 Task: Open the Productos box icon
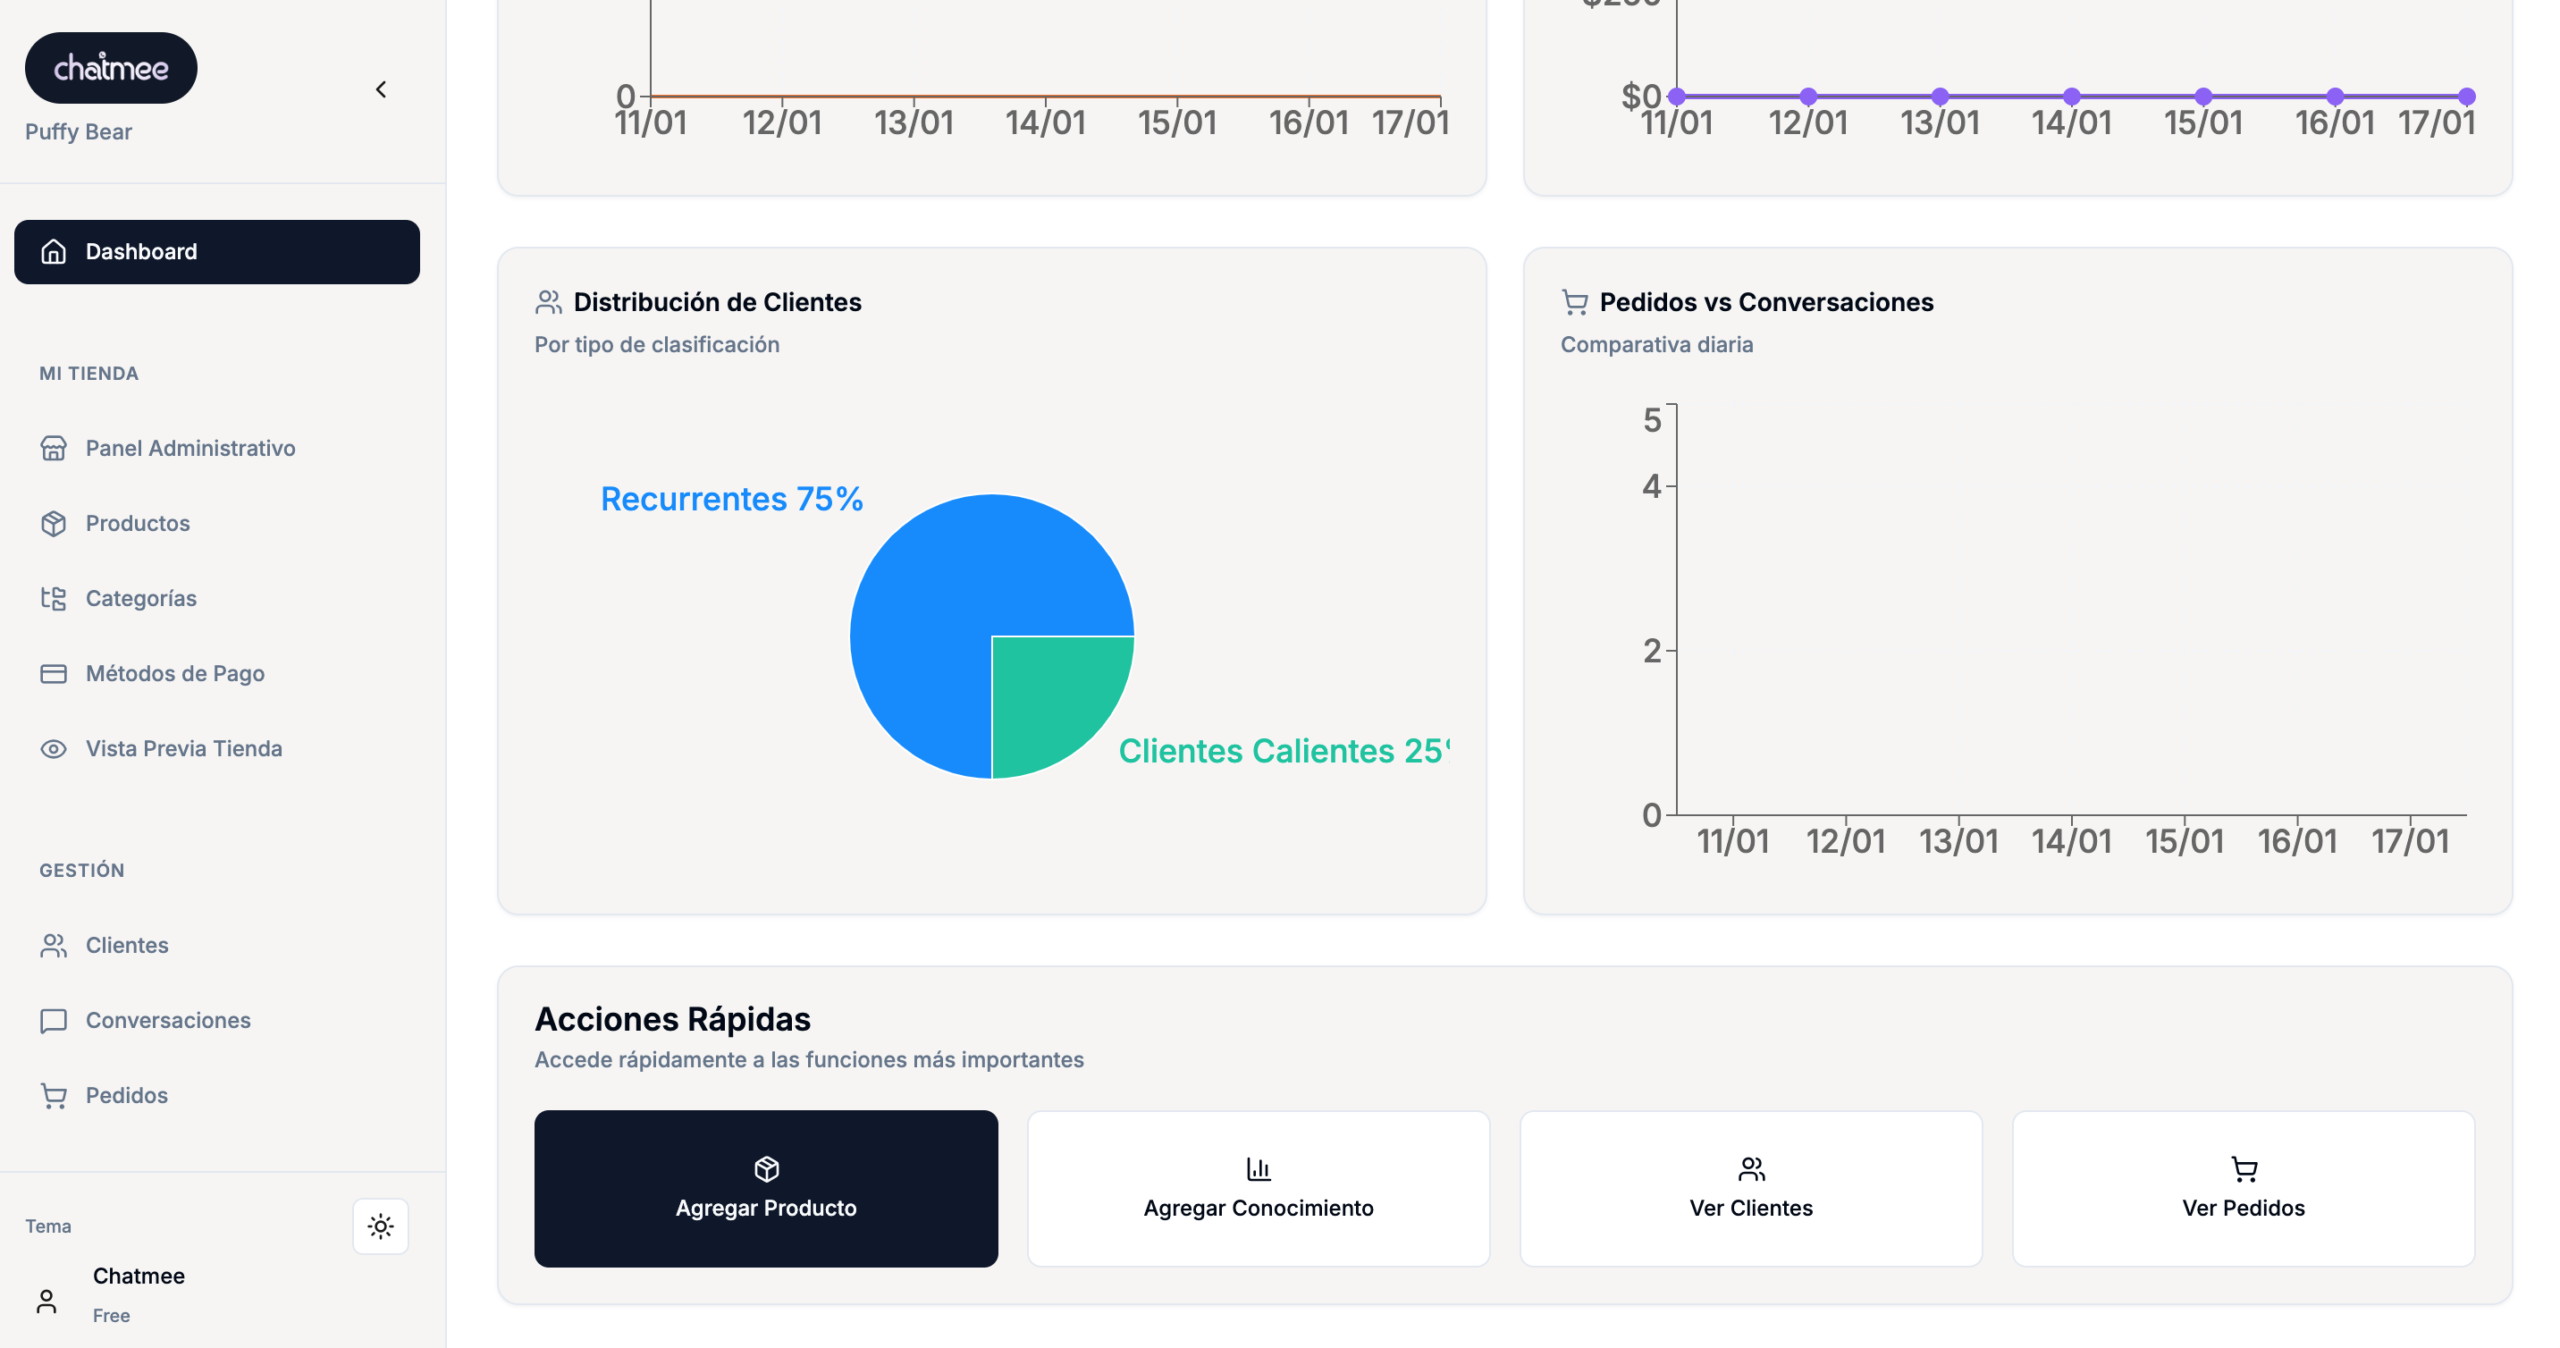pyautogui.click(x=53, y=523)
